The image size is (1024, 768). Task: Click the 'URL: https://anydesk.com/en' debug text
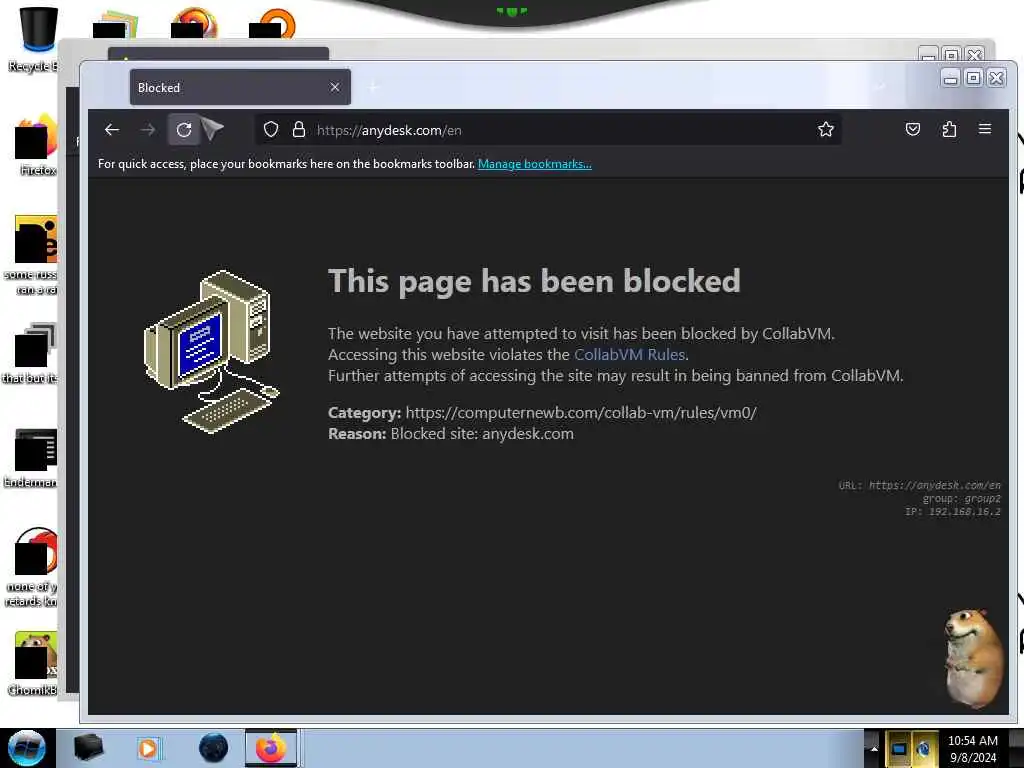click(919, 485)
